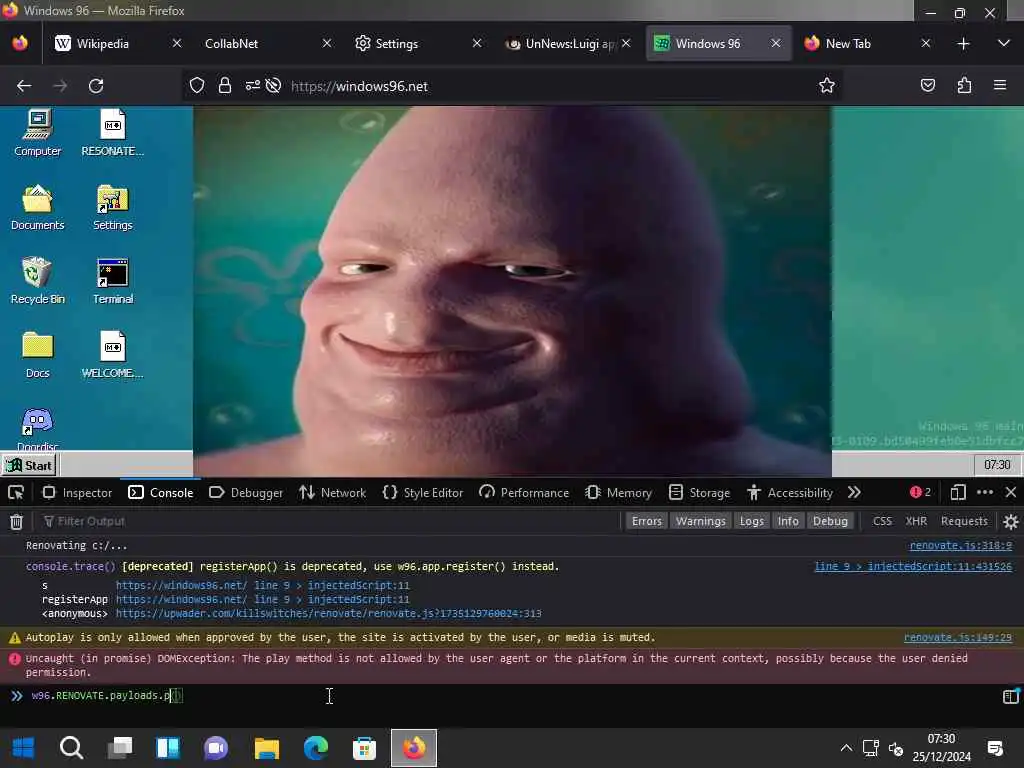The height and width of the screenshot is (768, 1024).
Task: Open the Pocket save icon
Action: tap(928, 86)
